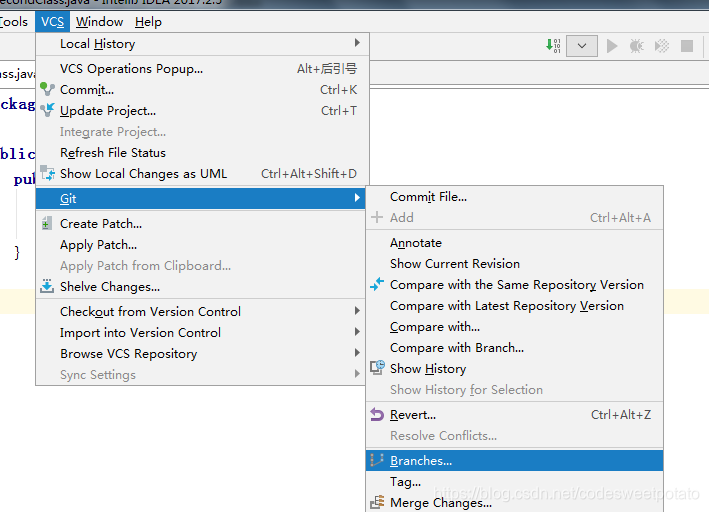Select Checkout from Version Control
Viewport: 709px width, 512px height.
(x=200, y=312)
